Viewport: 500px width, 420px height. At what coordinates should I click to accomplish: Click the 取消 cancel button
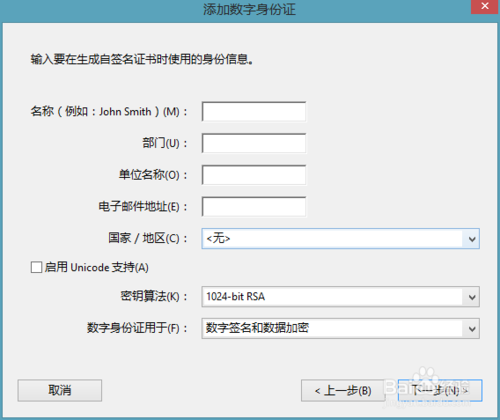(x=60, y=390)
